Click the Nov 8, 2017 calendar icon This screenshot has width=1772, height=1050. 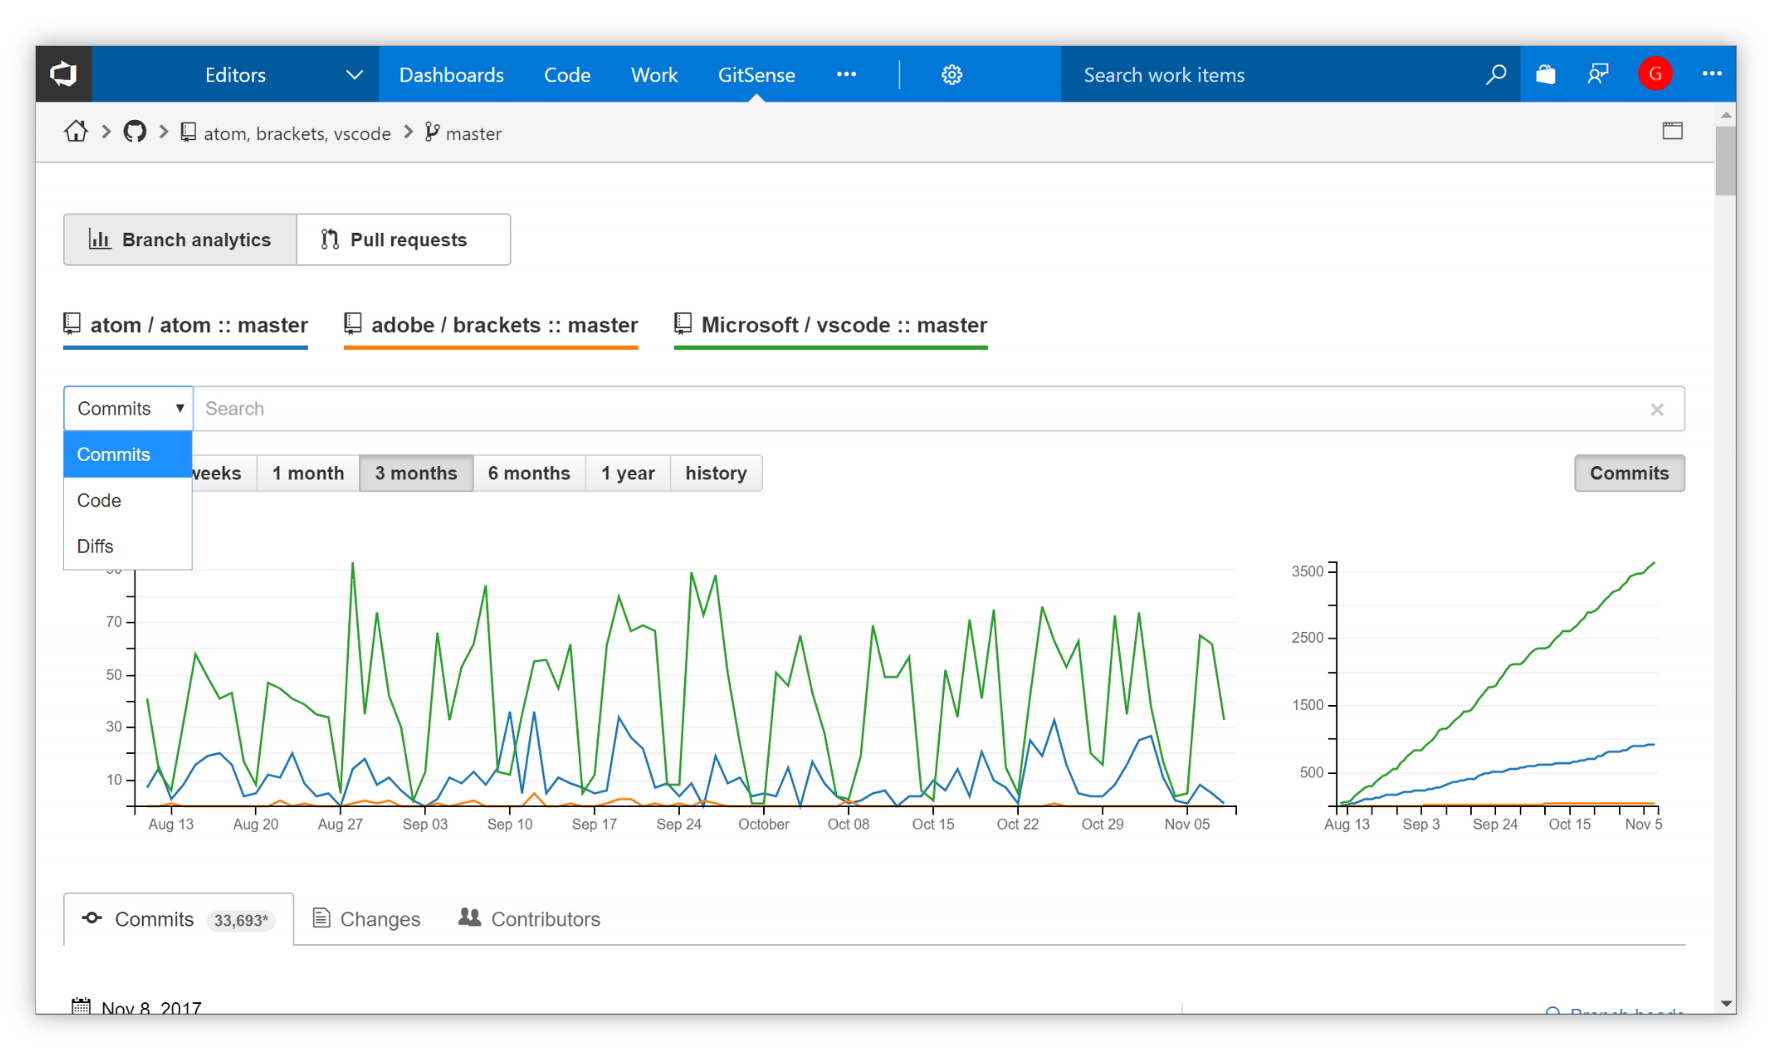(x=81, y=1006)
